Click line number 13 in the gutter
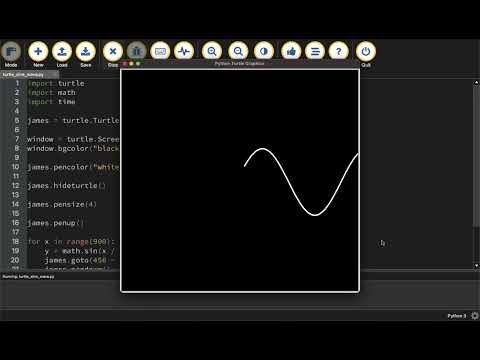This screenshot has width=480, height=360. click(x=15, y=195)
